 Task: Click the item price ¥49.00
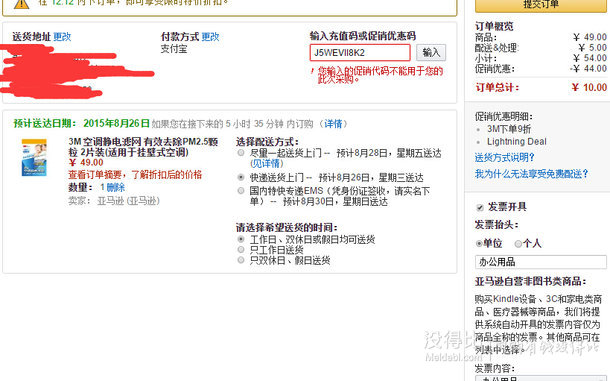(86, 162)
